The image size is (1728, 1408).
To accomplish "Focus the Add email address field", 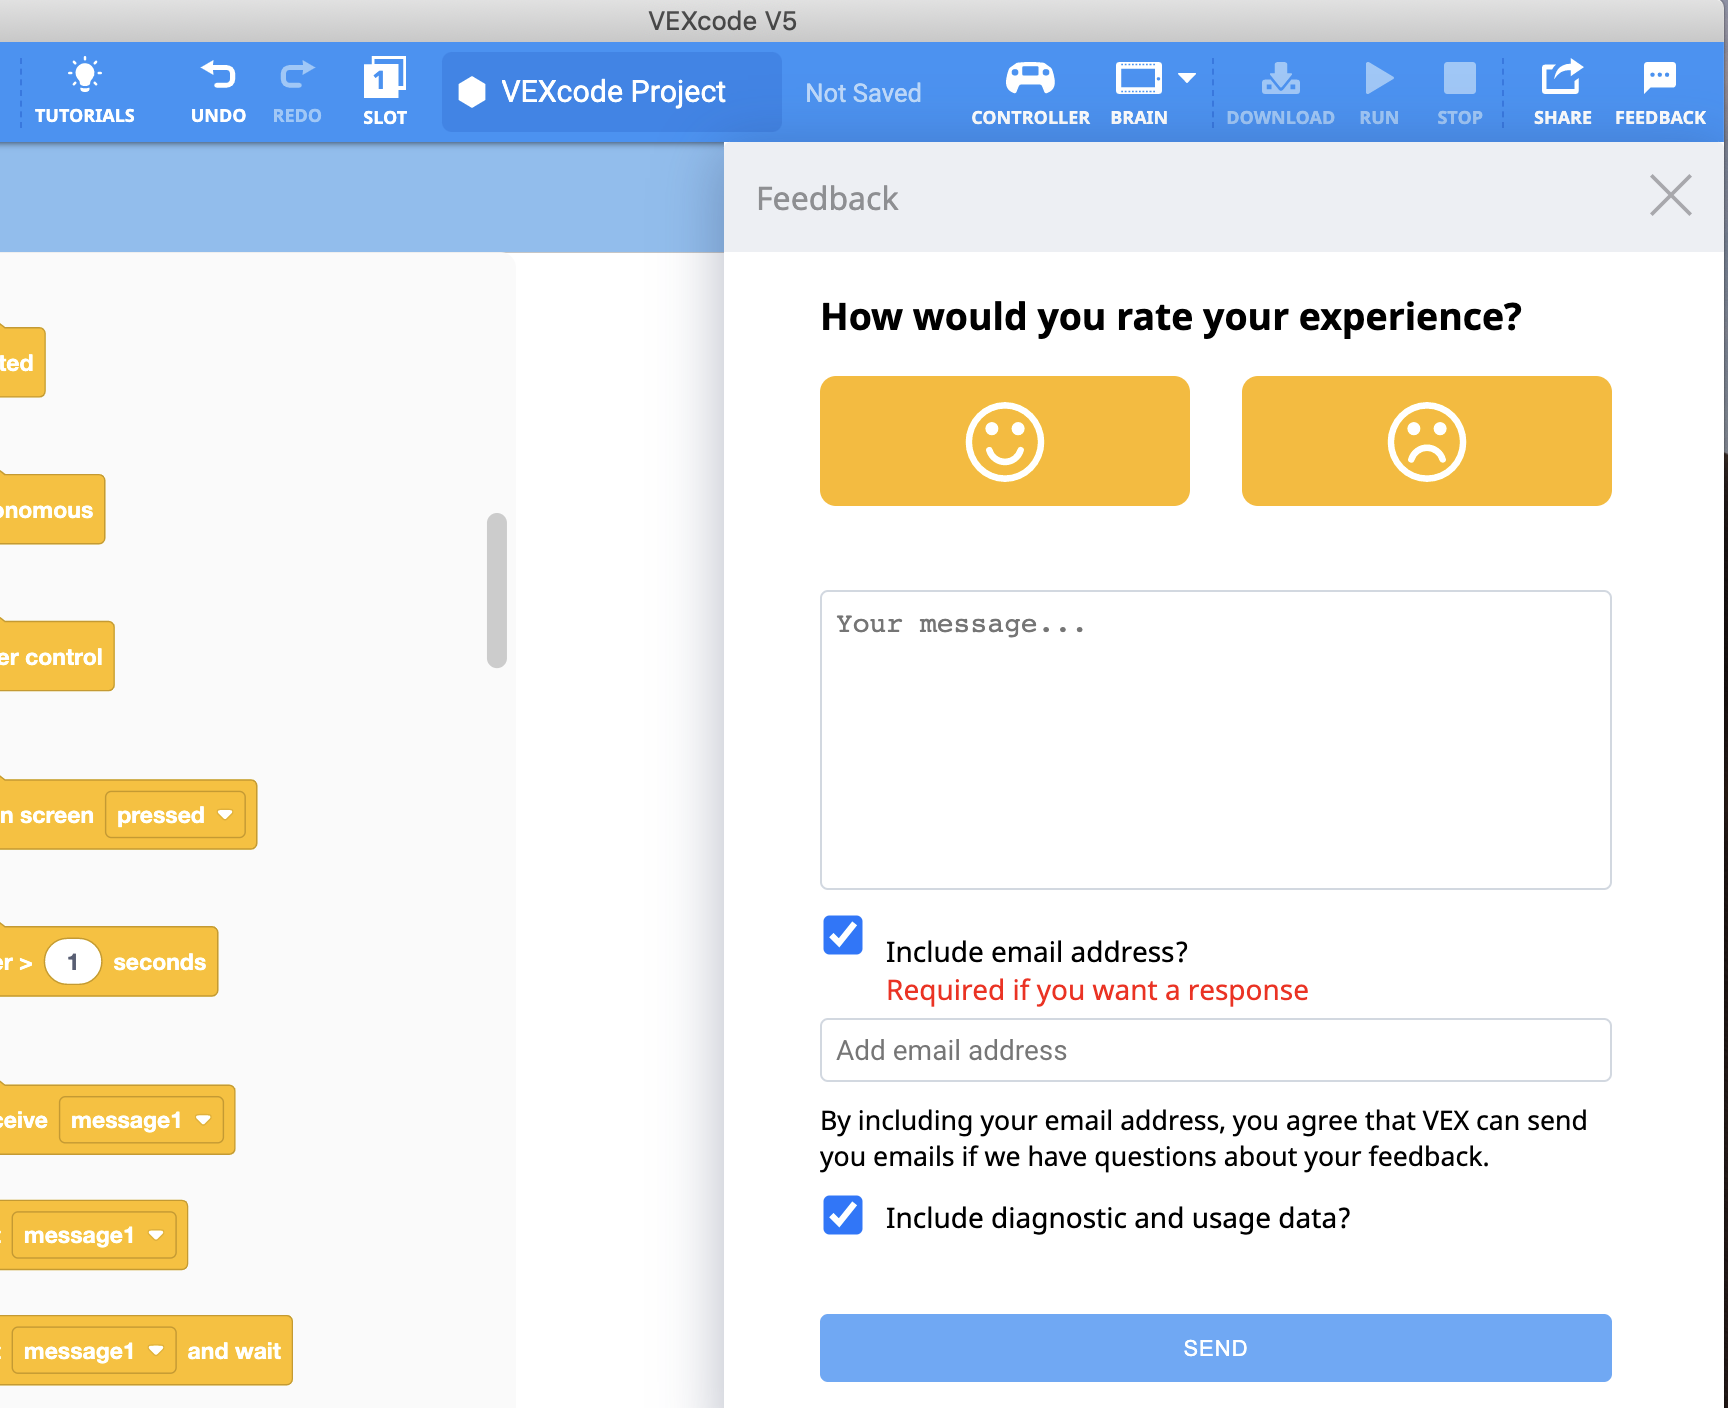I will click(x=1215, y=1050).
